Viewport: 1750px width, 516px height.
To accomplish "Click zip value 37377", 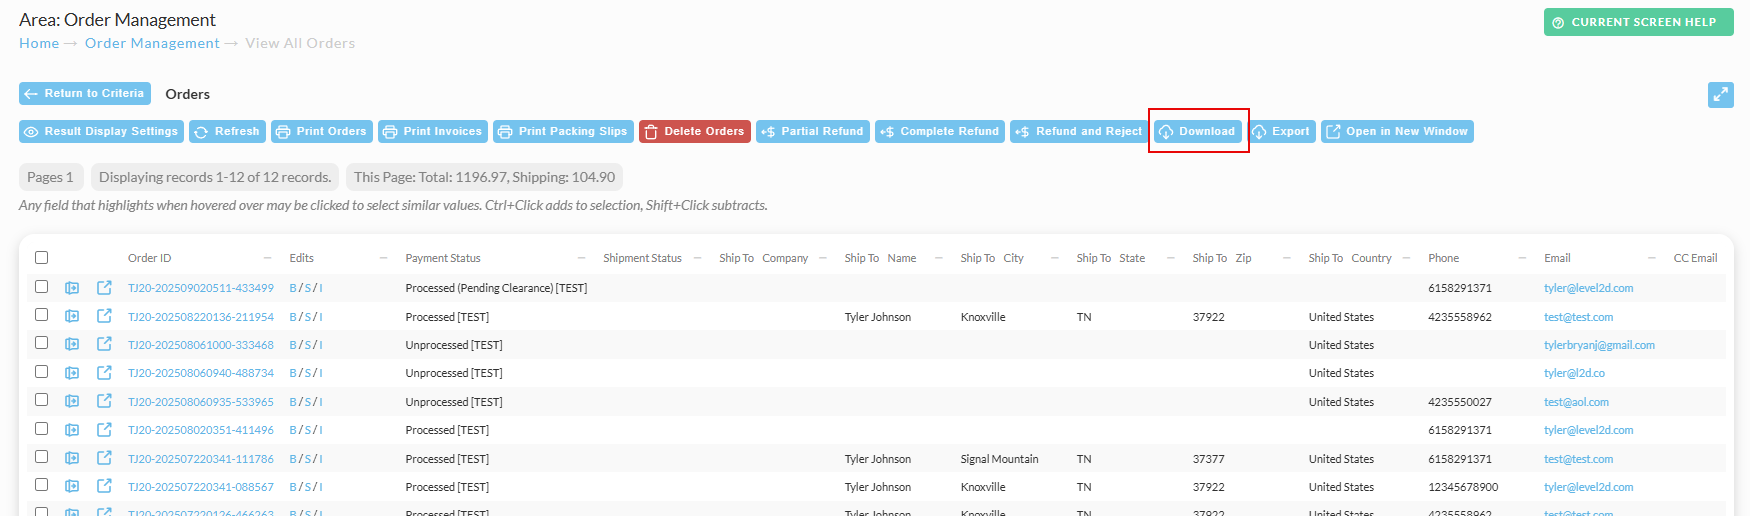I will pos(1209,459).
